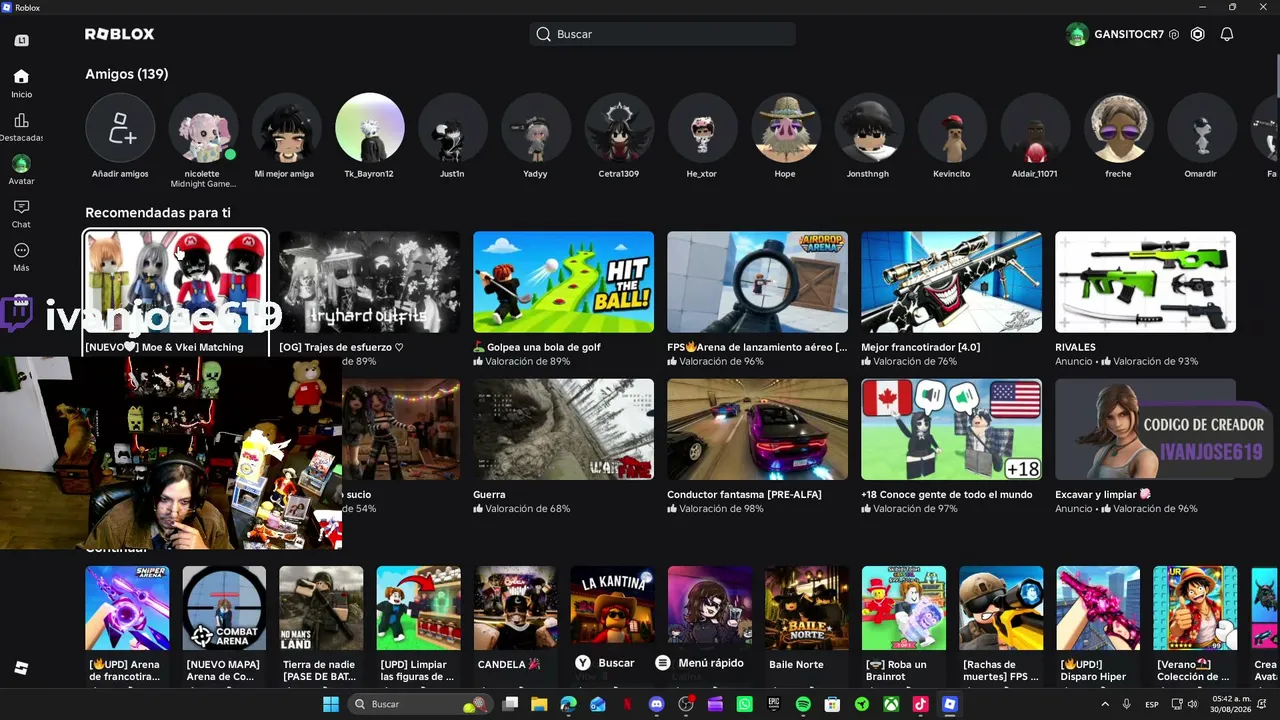Continue playing No Man's Land

(321, 608)
